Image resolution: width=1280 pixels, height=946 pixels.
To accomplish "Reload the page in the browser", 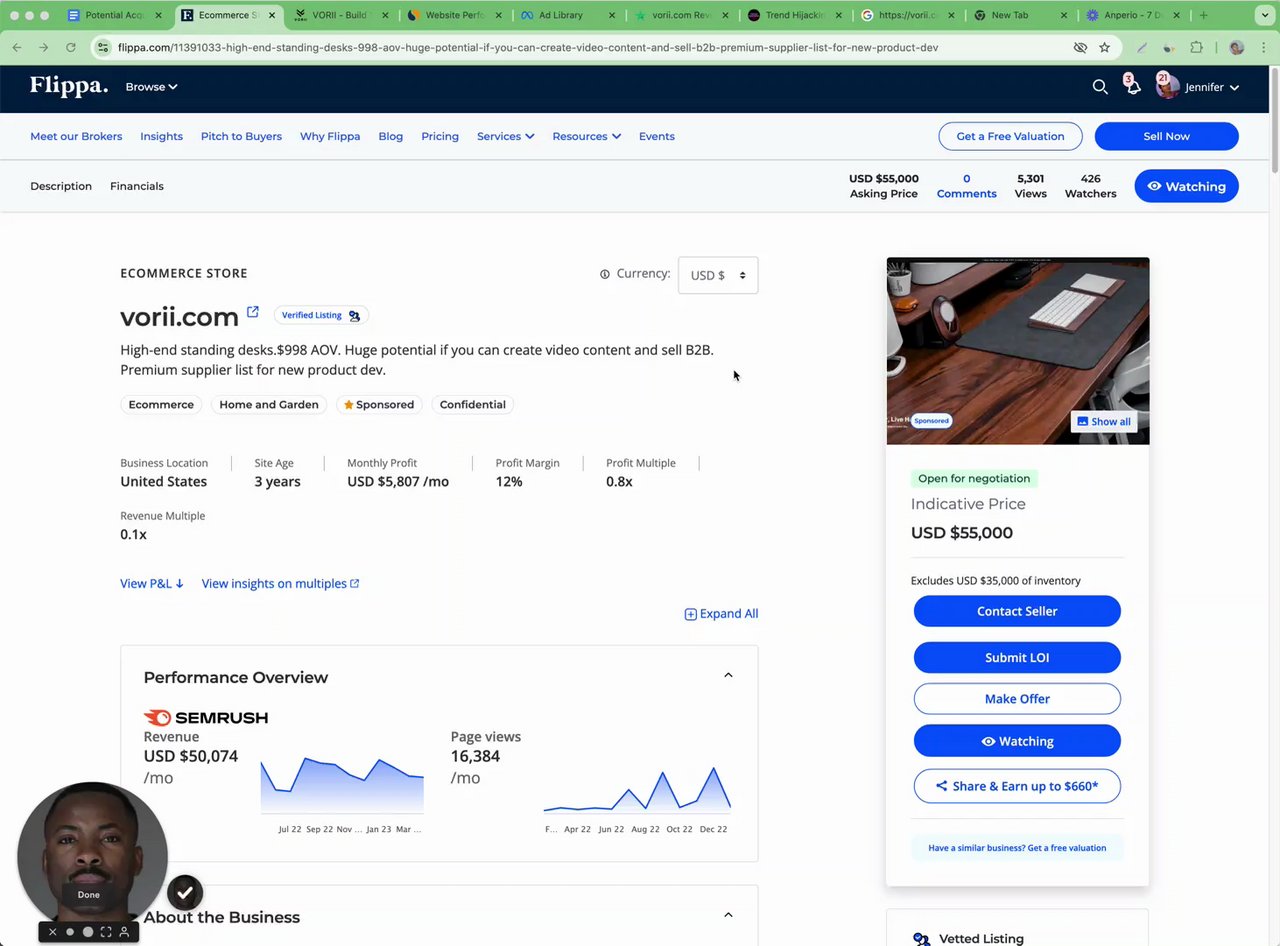I will click(x=70, y=47).
